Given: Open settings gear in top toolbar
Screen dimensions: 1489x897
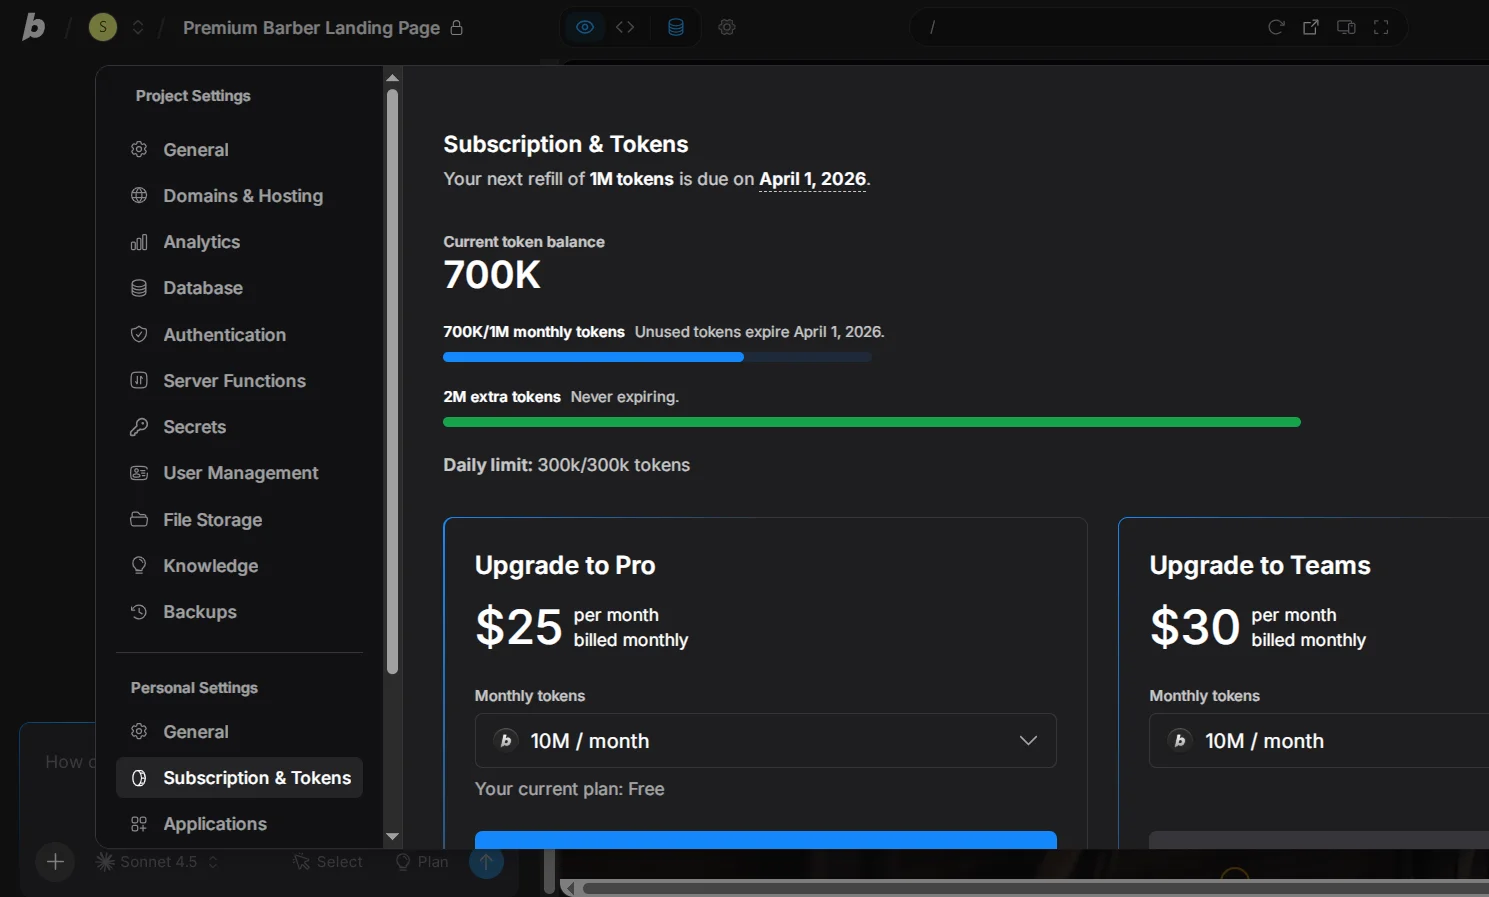Looking at the screenshot, I should coord(727,27).
